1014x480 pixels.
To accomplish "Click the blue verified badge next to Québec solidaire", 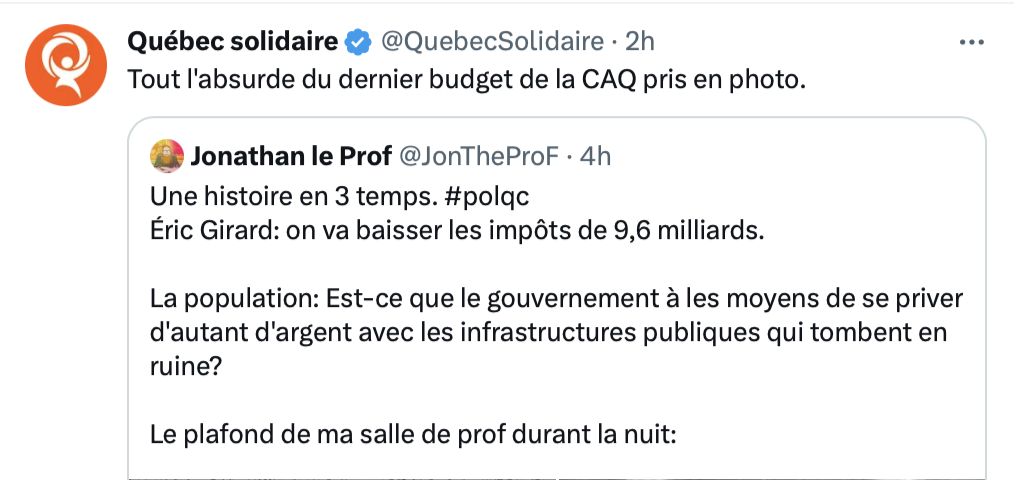I will click(358, 43).
